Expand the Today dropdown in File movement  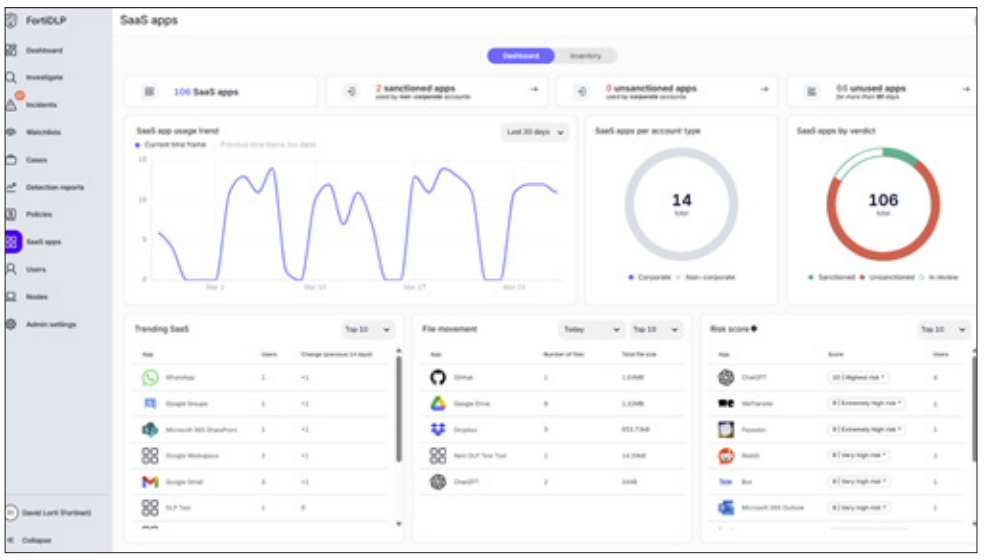590,329
